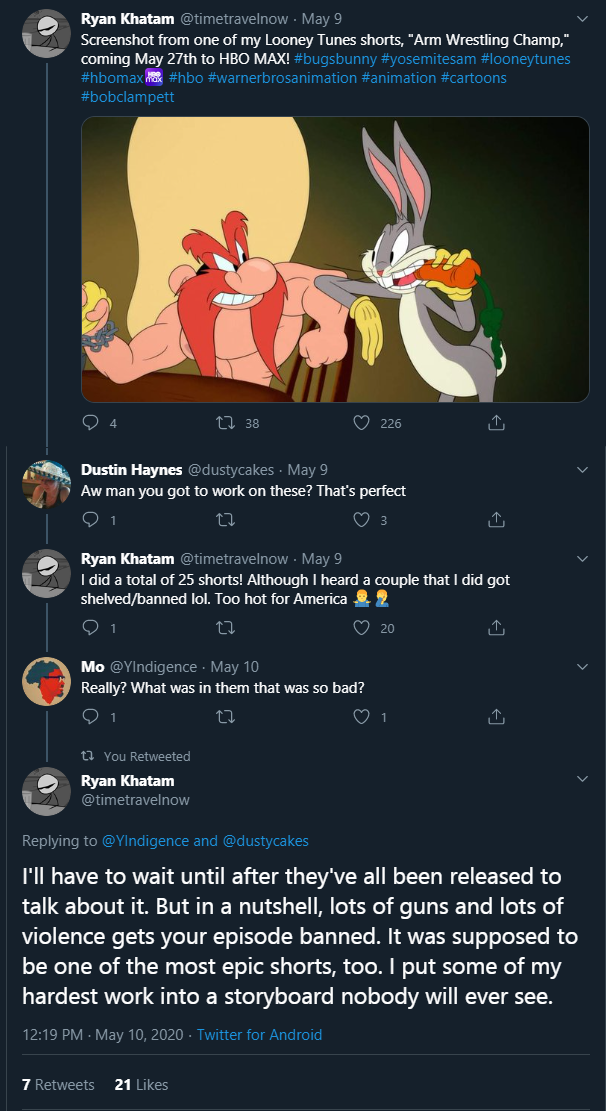This screenshot has height=1111, width=606.
Task: Reply to Dustin Haynes' tweet
Action: pos(91,520)
